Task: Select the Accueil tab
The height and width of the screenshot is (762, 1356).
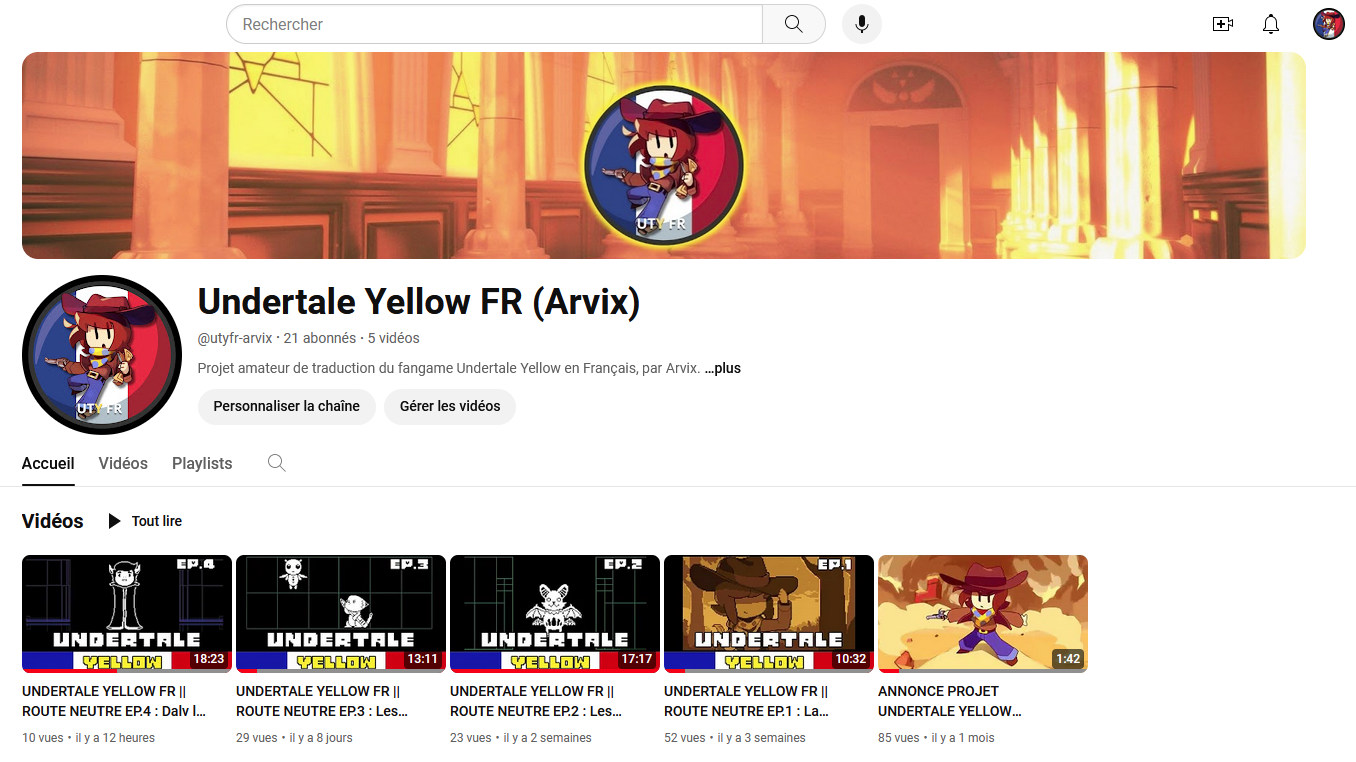Action: click(48, 463)
